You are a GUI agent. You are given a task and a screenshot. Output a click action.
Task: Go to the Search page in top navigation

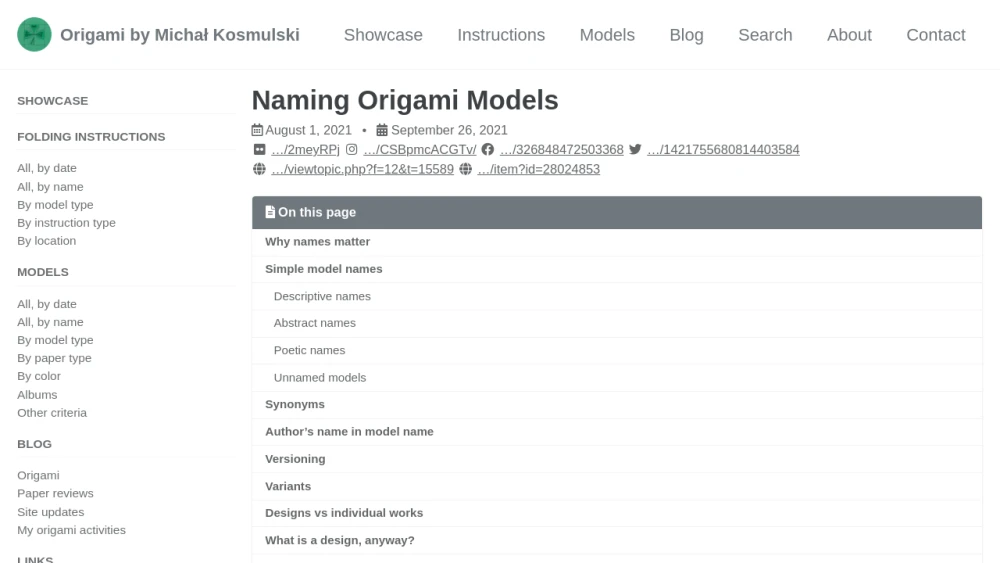pyautogui.click(x=765, y=35)
